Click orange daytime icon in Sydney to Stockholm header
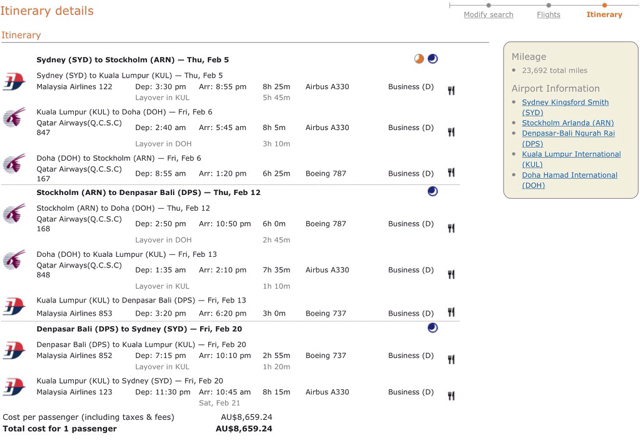Viewport: 640px width, 440px height. pos(419,59)
